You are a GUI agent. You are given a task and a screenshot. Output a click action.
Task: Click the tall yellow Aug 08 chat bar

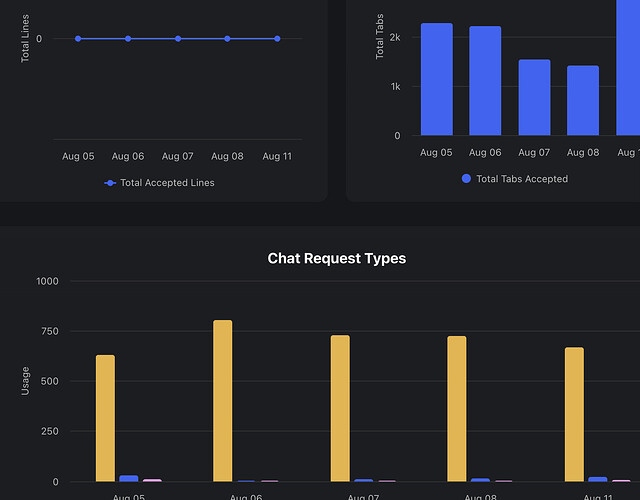coord(457,409)
